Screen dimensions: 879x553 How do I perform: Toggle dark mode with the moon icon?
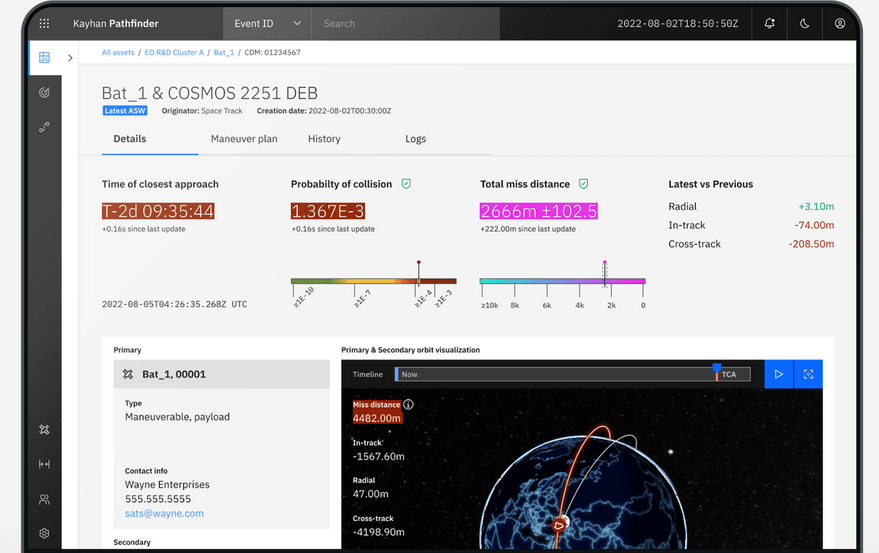point(805,23)
